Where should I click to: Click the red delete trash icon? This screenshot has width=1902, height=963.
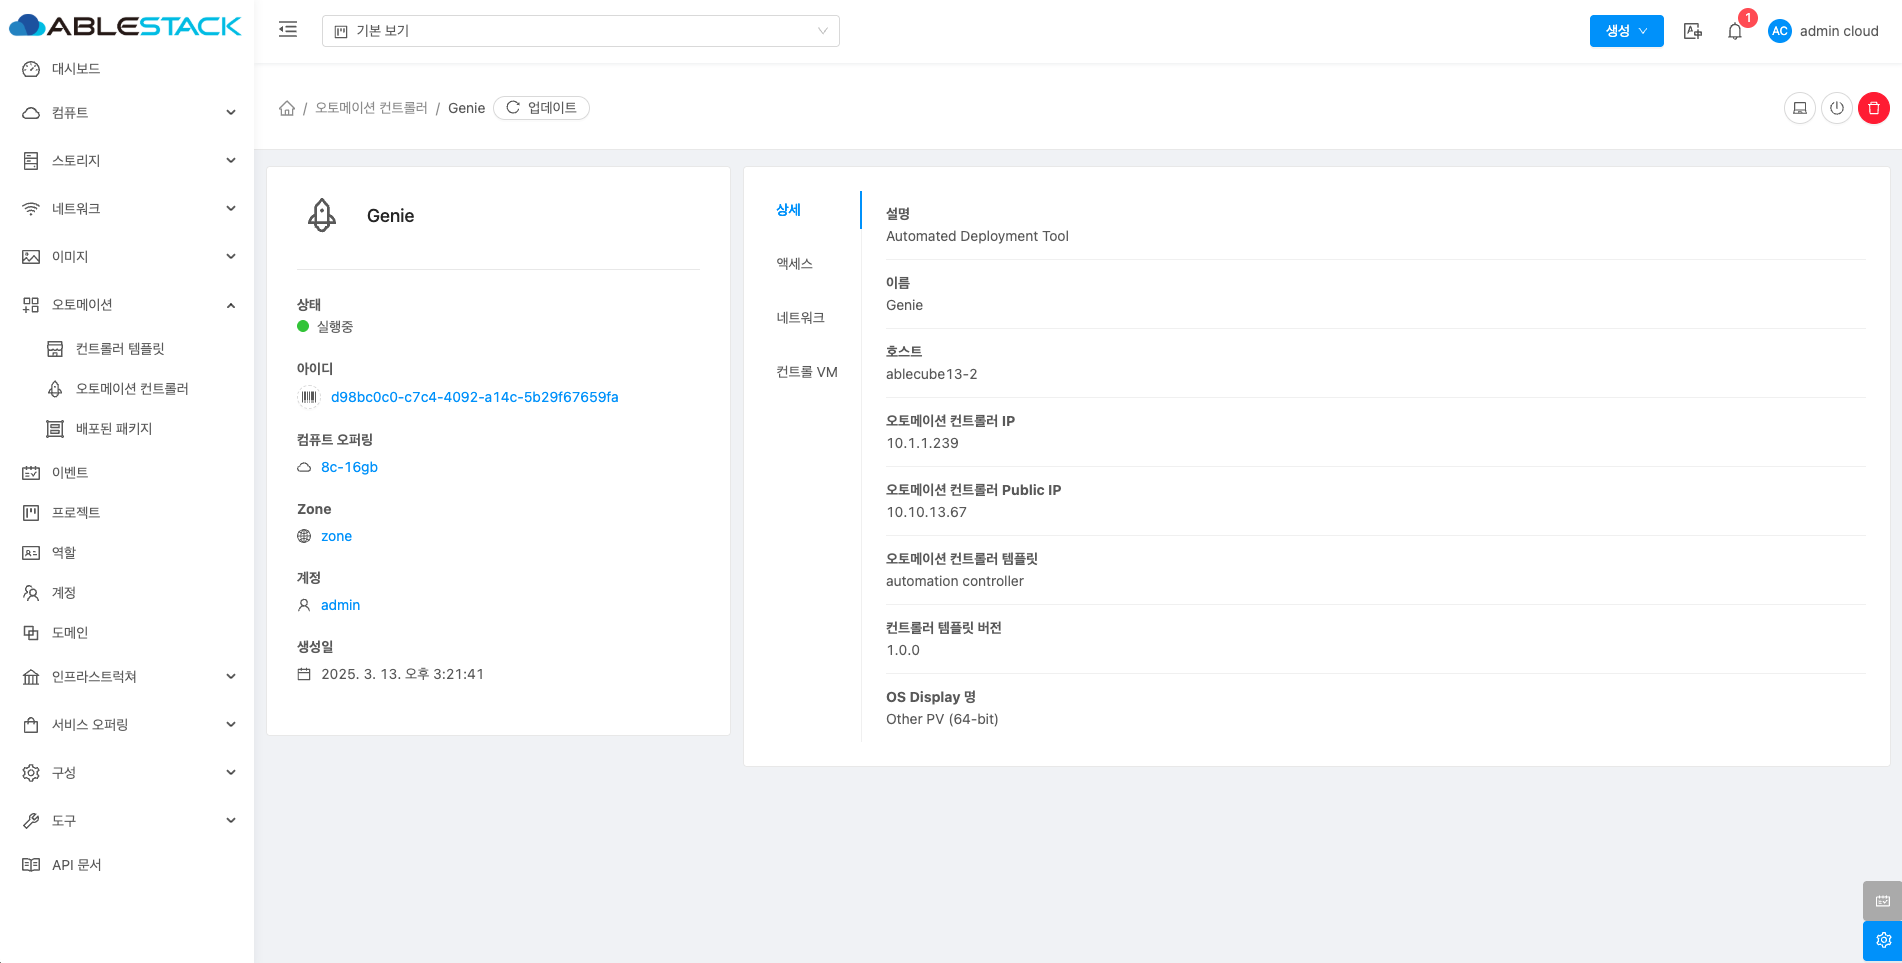point(1873,108)
